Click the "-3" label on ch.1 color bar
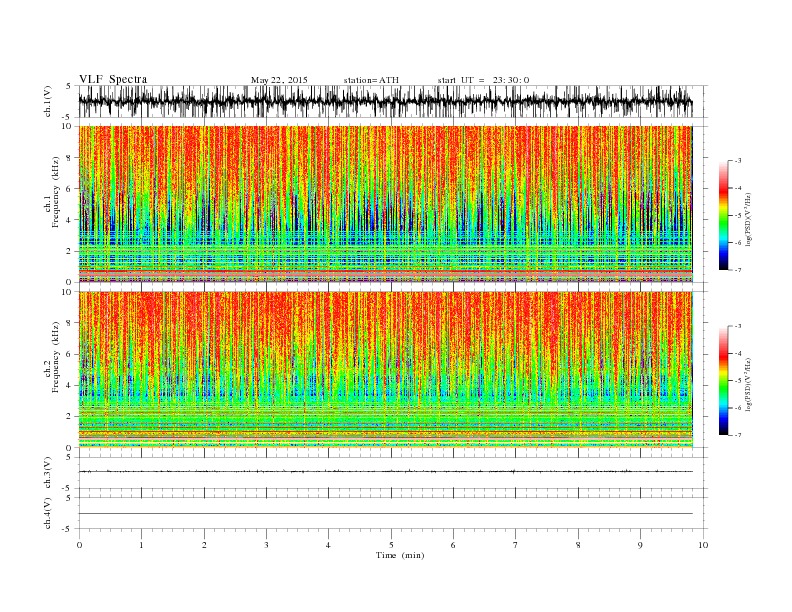 (737, 161)
